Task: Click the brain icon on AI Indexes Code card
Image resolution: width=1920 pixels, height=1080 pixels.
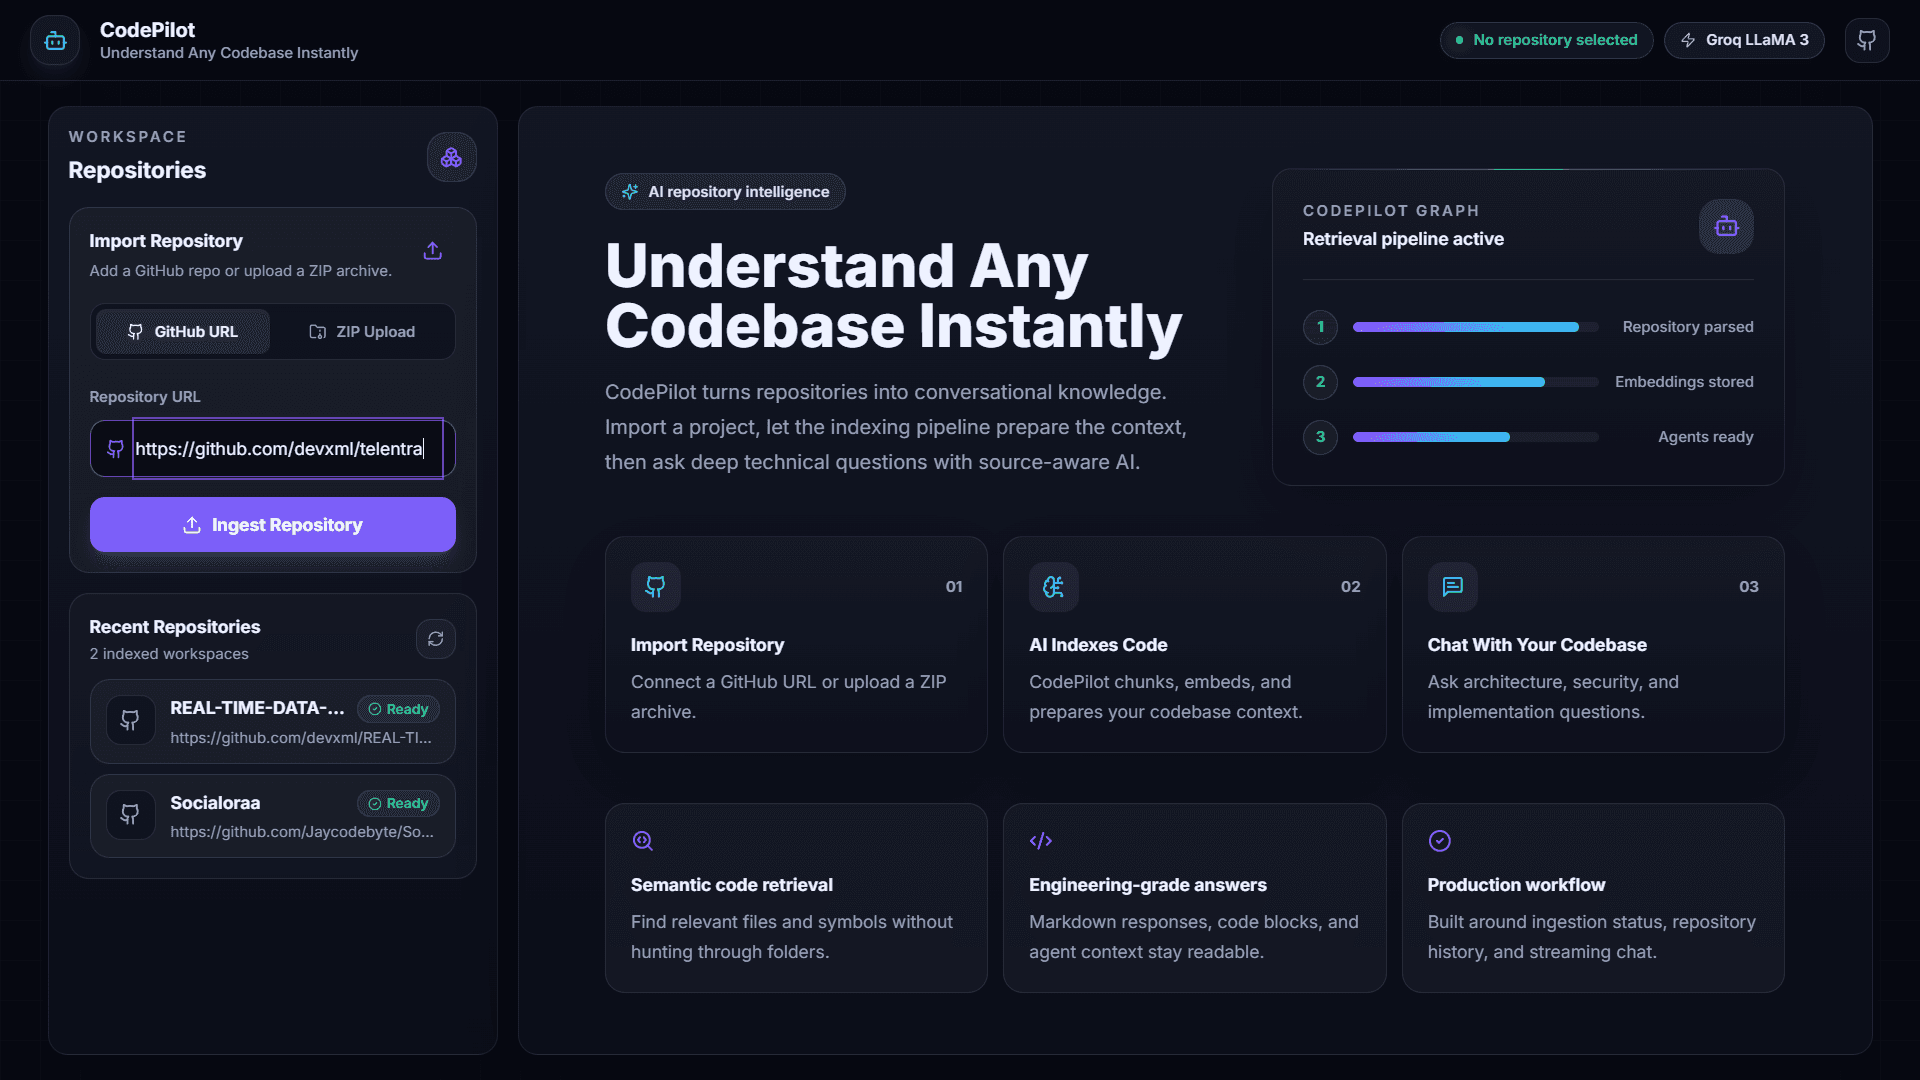Action: [1053, 587]
